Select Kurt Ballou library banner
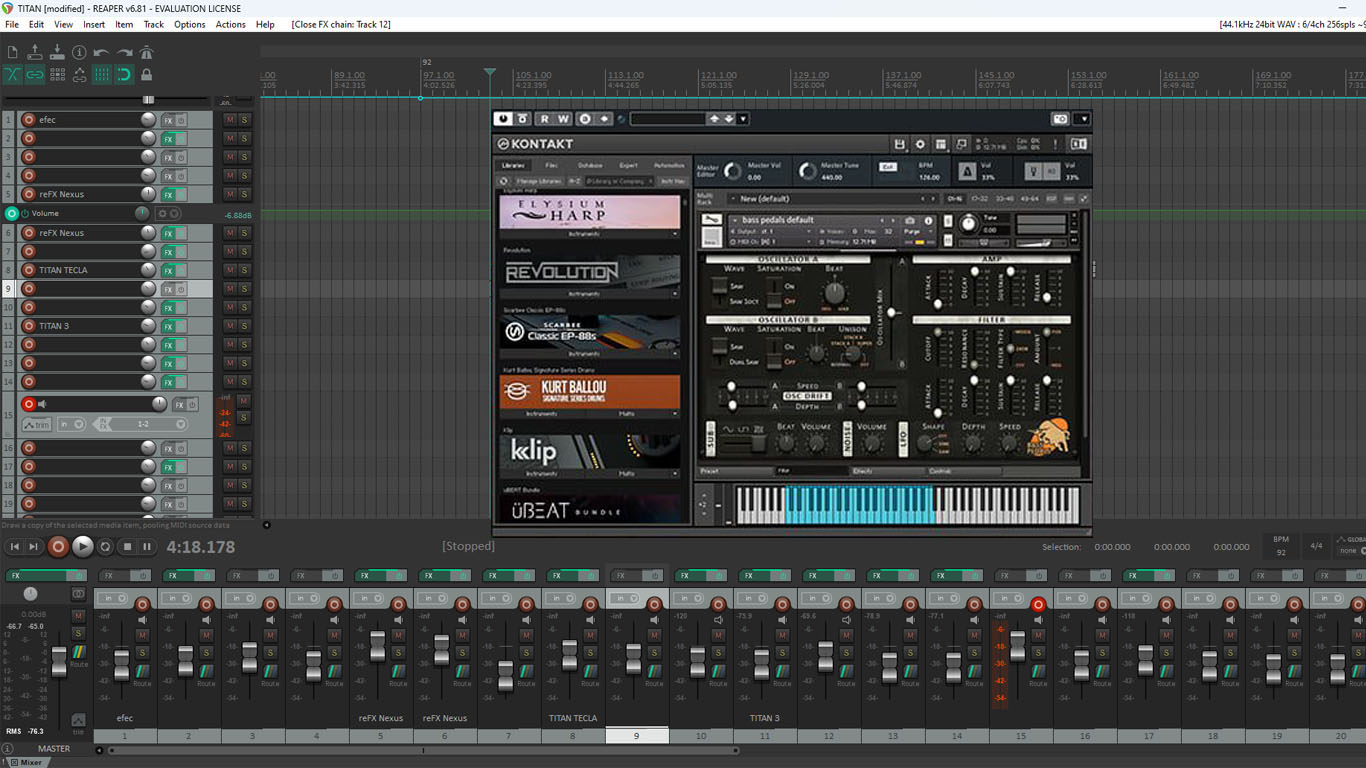The width and height of the screenshot is (1366, 768). (x=590, y=391)
